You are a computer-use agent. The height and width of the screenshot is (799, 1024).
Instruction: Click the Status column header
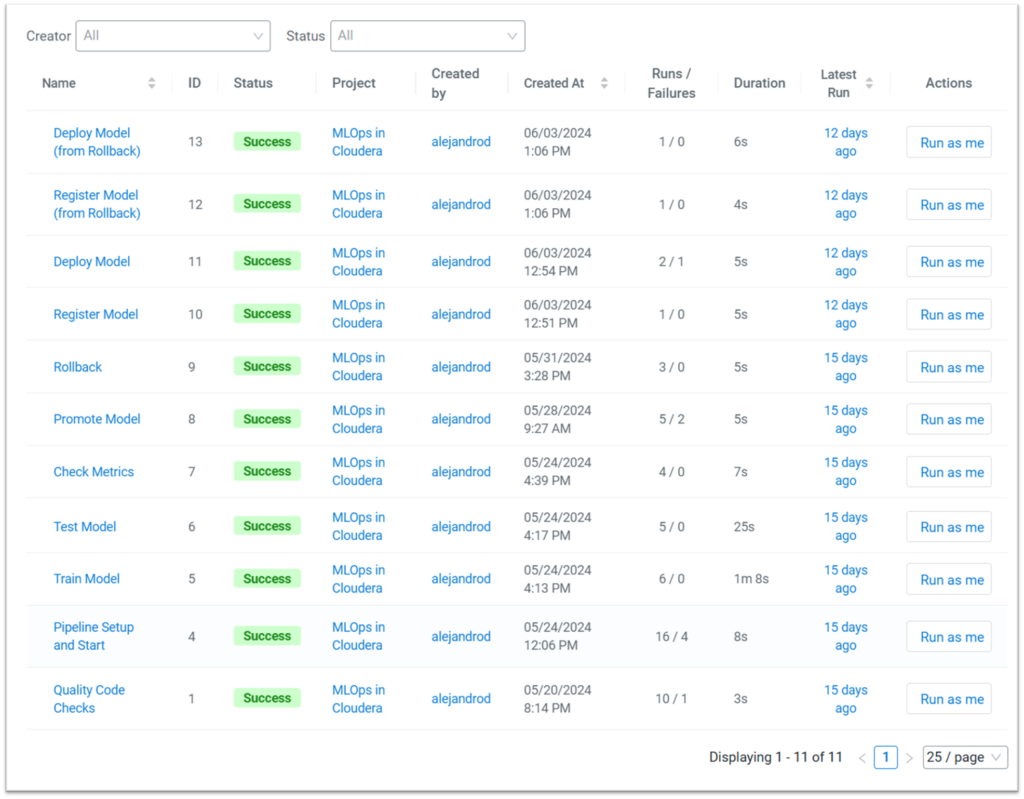pyautogui.click(x=253, y=83)
